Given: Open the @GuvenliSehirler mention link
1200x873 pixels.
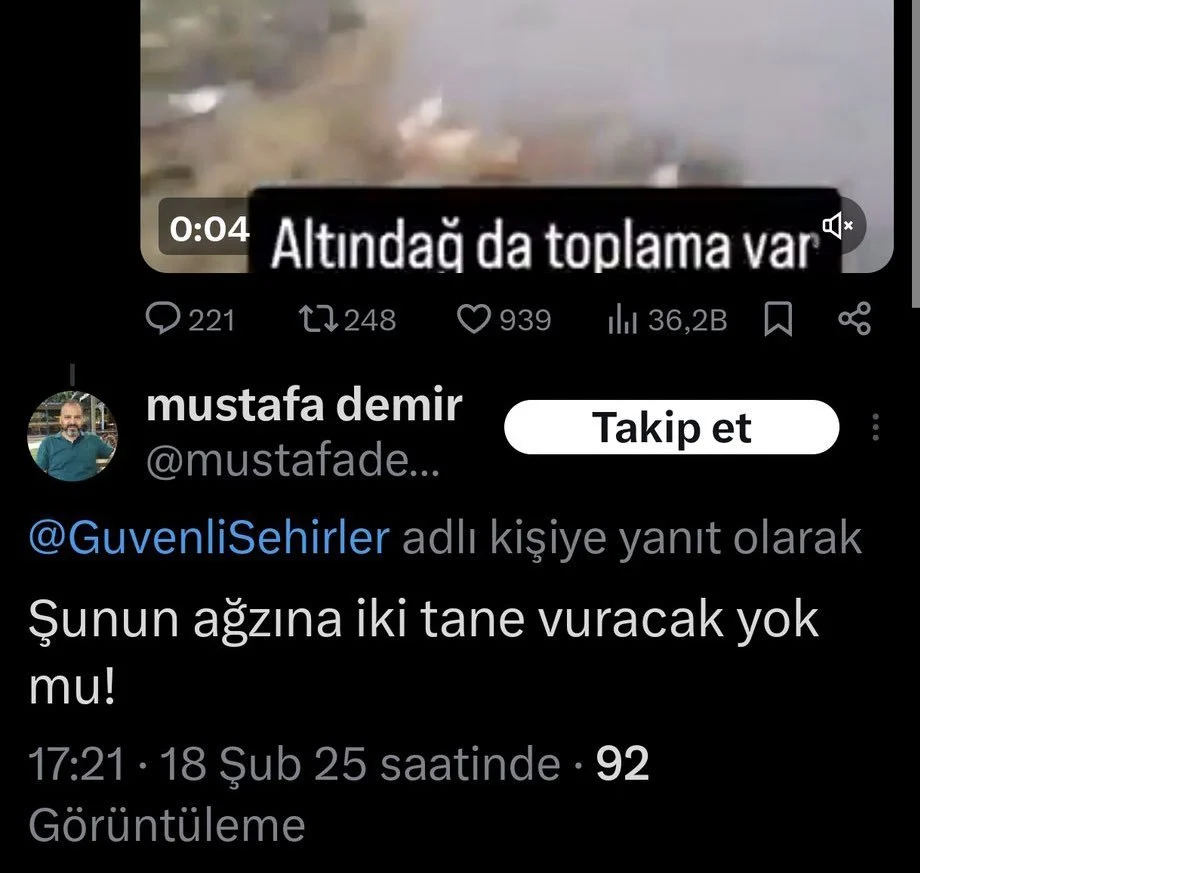Looking at the screenshot, I should (209, 538).
